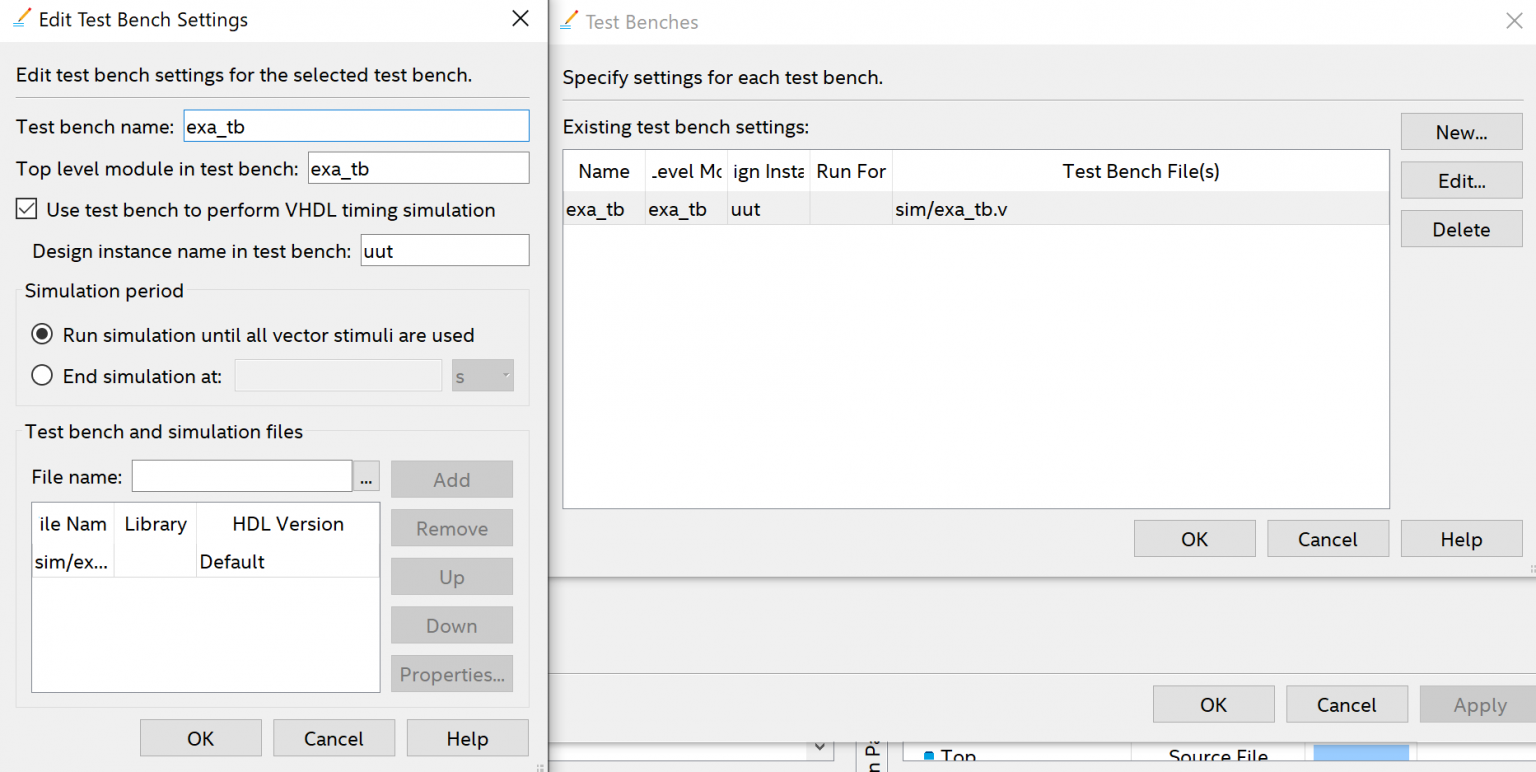Click the browse (...) button beside File name
Screen dimensions: 1536x772
(x=366, y=478)
